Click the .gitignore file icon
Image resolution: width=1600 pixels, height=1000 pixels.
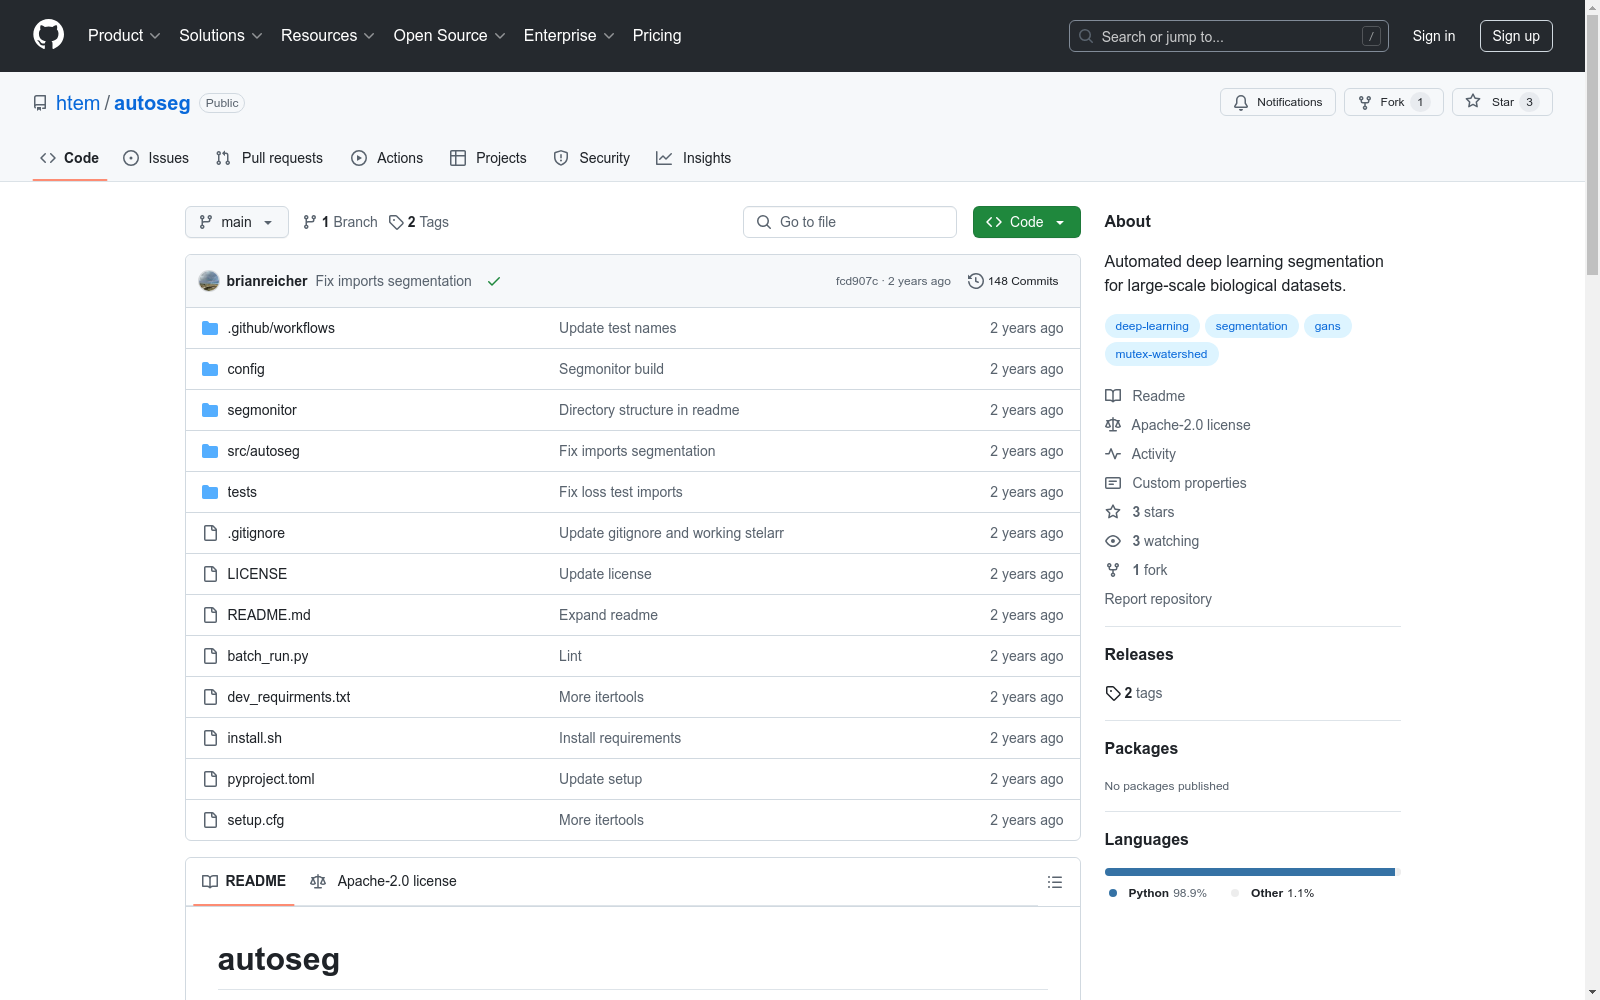(x=210, y=533)
